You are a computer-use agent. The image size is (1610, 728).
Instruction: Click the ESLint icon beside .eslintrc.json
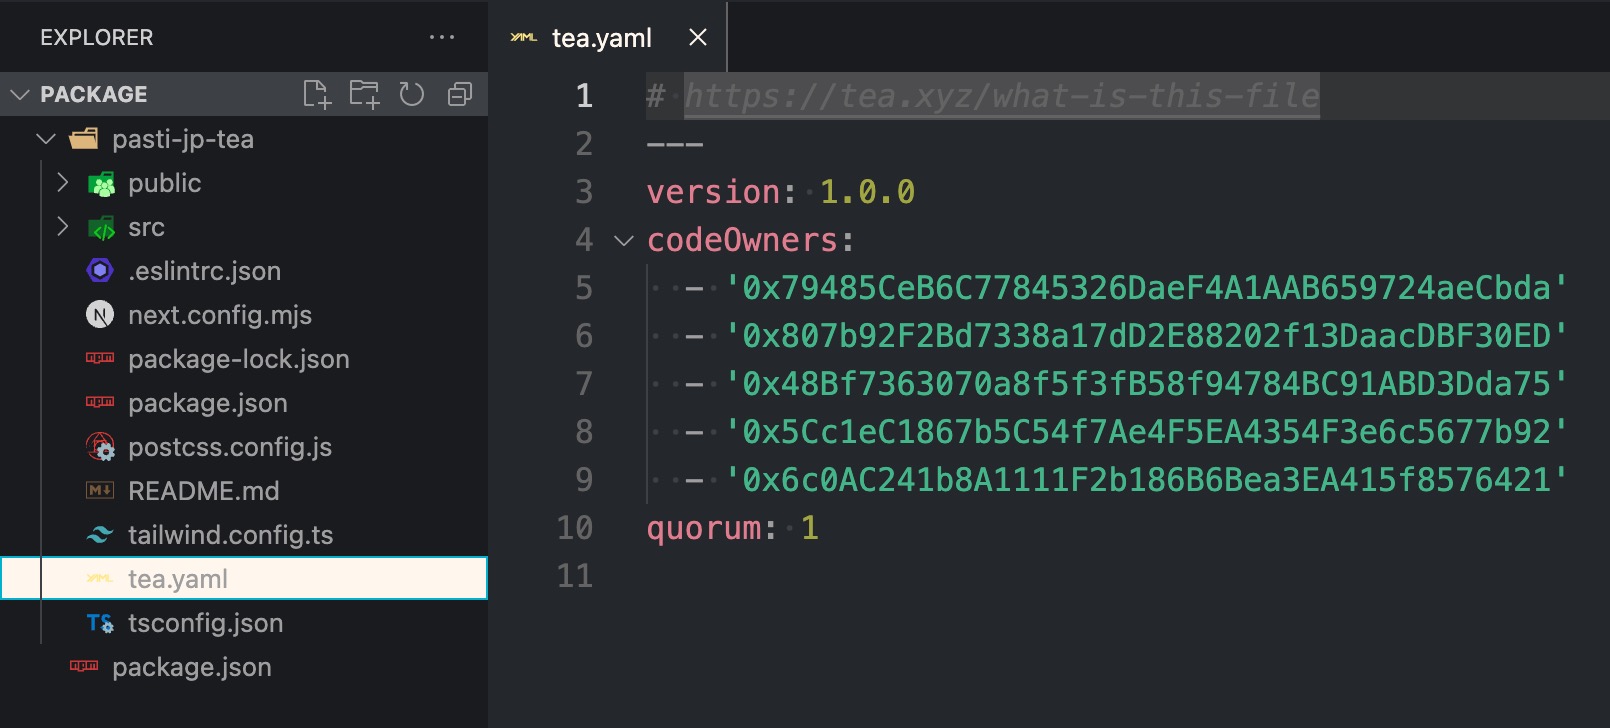(100, 271)
